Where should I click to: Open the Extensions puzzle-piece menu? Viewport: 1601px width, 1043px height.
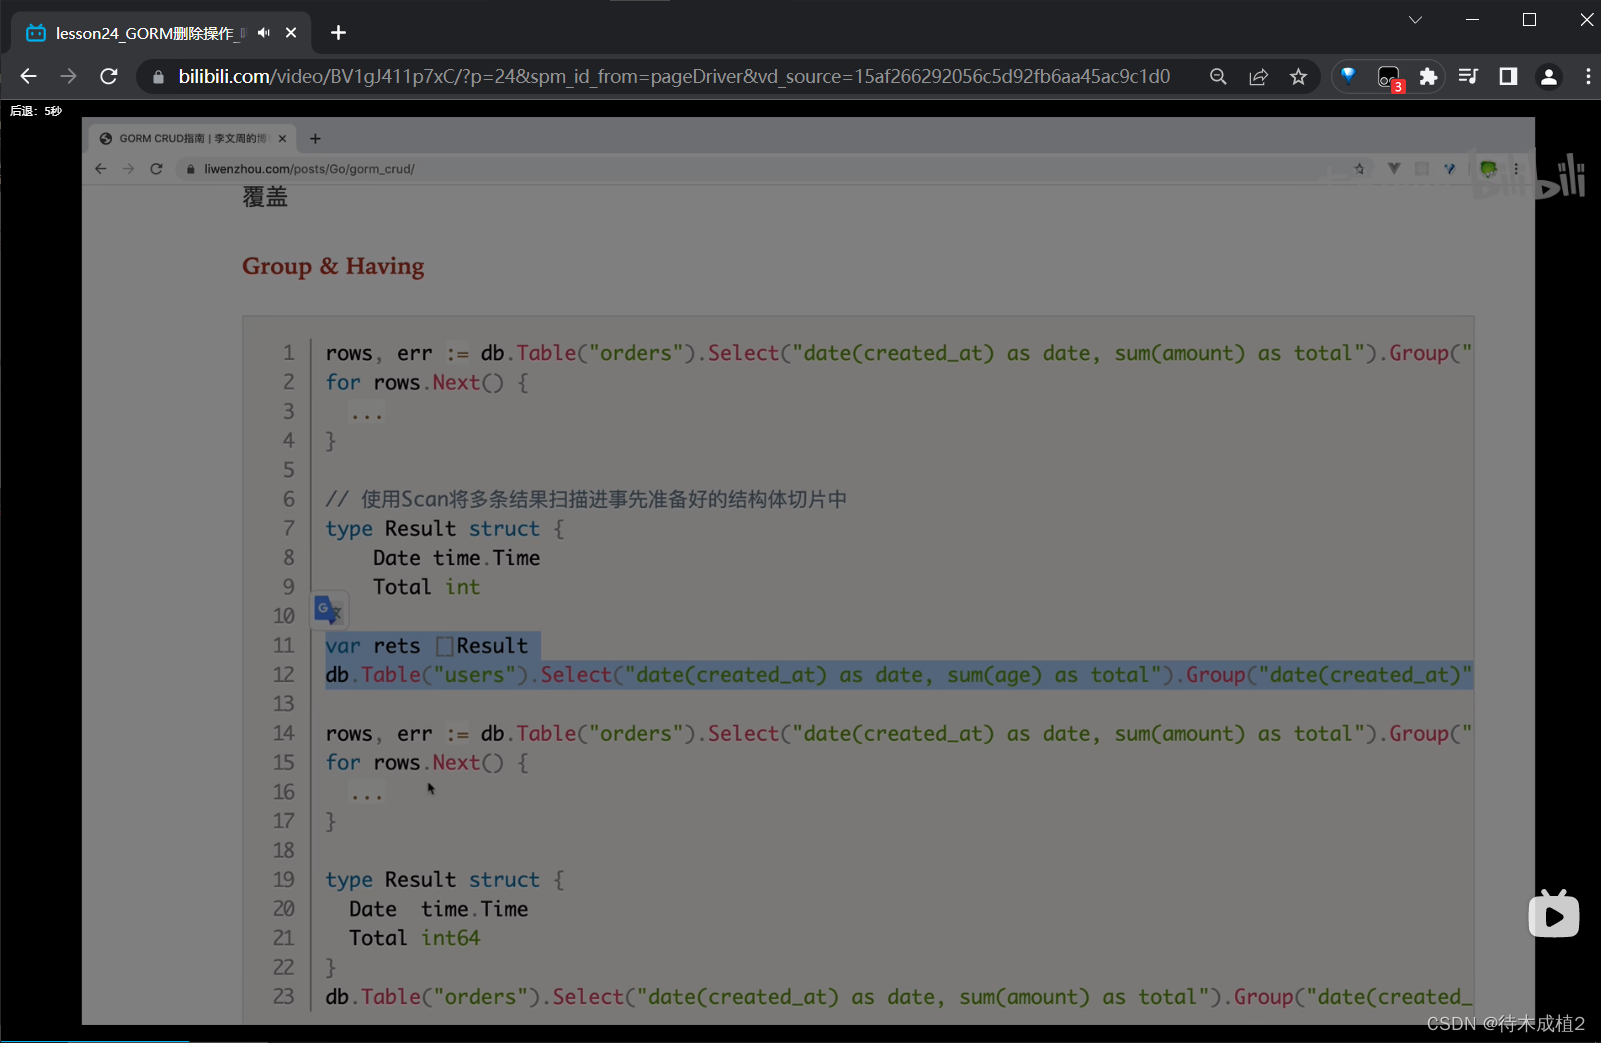click(1428, 76)
